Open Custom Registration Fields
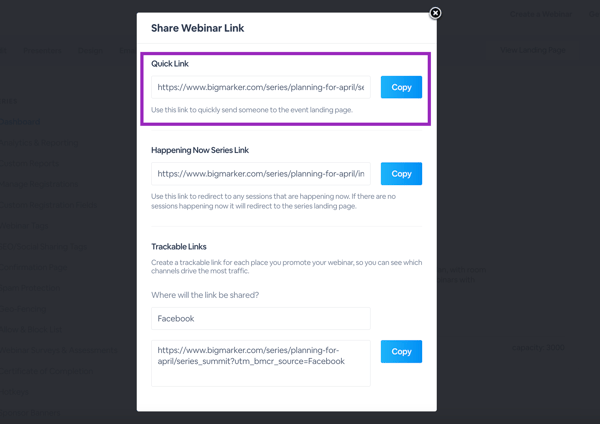 point(48,205)
